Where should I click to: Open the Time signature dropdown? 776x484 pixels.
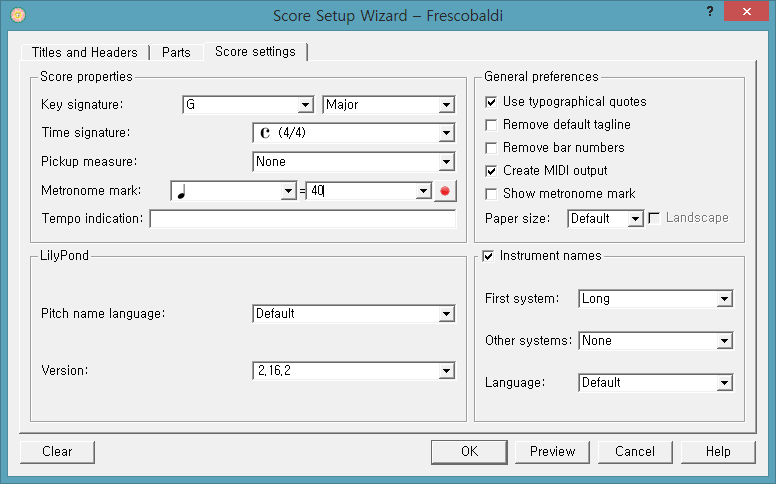click(x=353, y=133)
